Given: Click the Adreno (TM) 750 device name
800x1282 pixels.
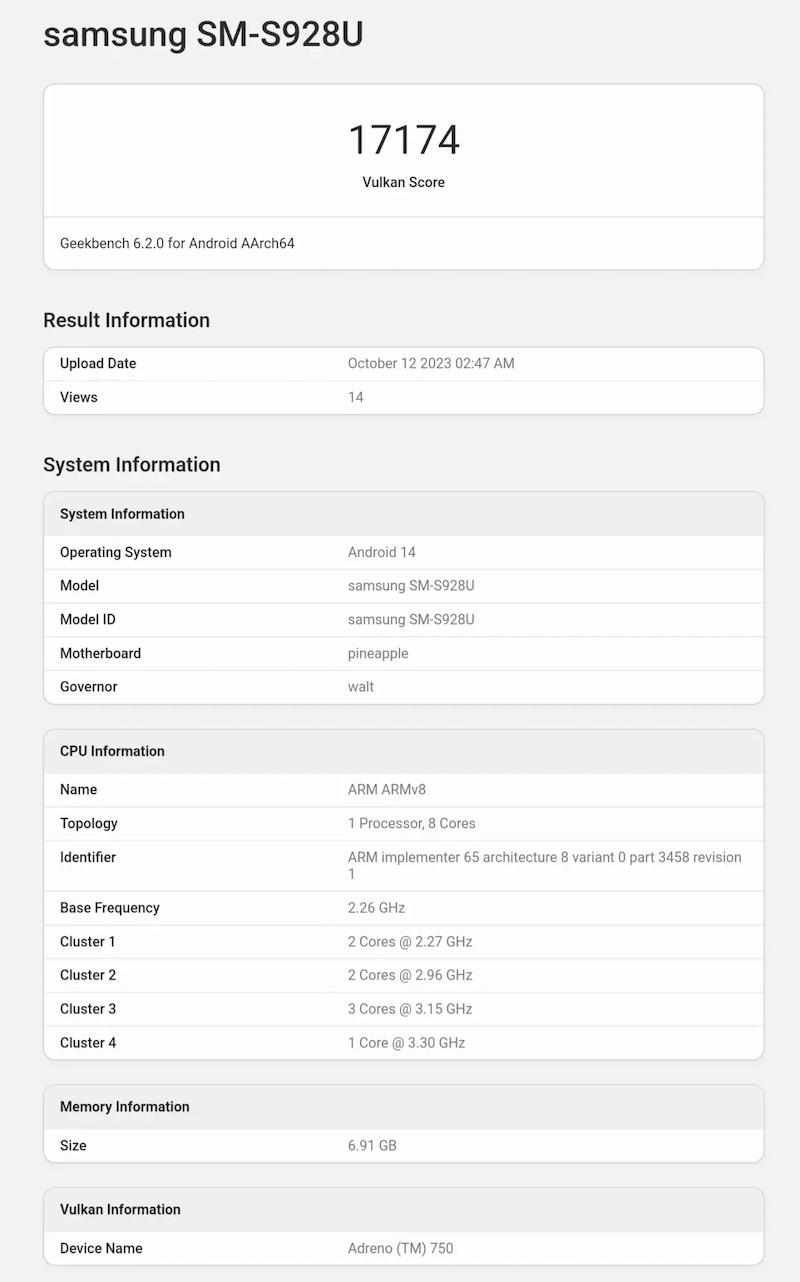Looking at the screenshot, I should (x=400, y=1248).
